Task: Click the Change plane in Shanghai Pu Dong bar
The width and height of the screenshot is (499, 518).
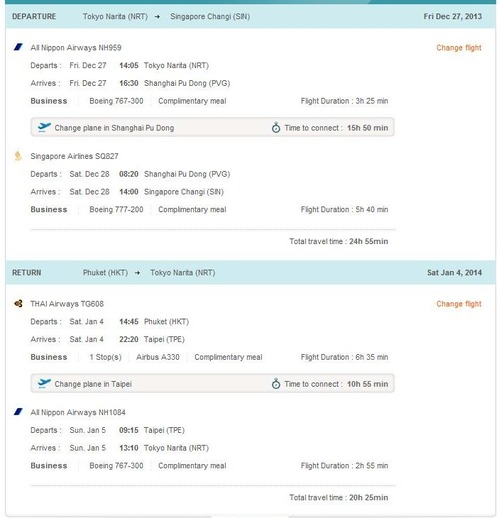Action: click(x=213, y=127)
